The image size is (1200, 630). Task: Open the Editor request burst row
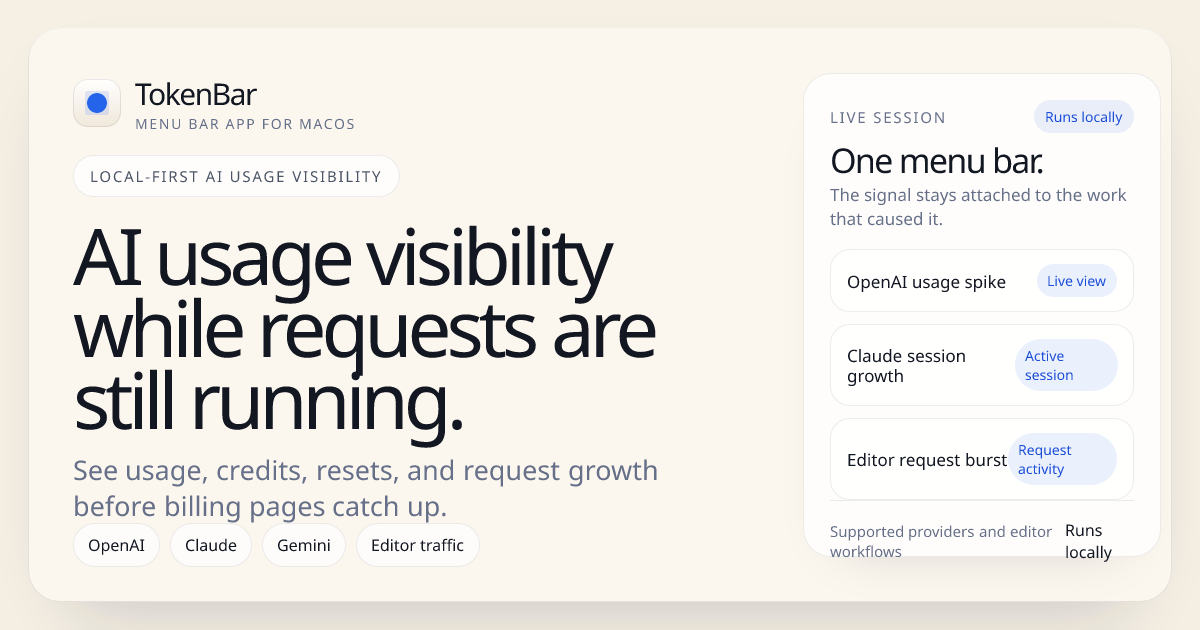pos(982,459)
